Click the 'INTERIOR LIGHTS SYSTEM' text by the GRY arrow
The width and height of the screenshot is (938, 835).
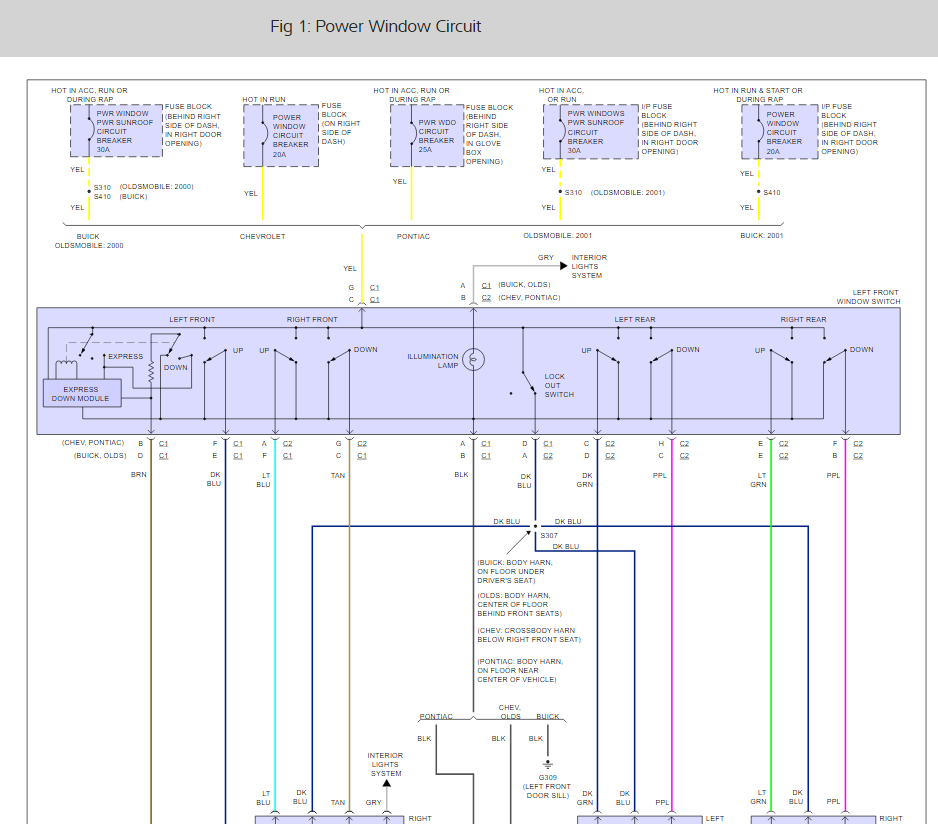point(589,266)
